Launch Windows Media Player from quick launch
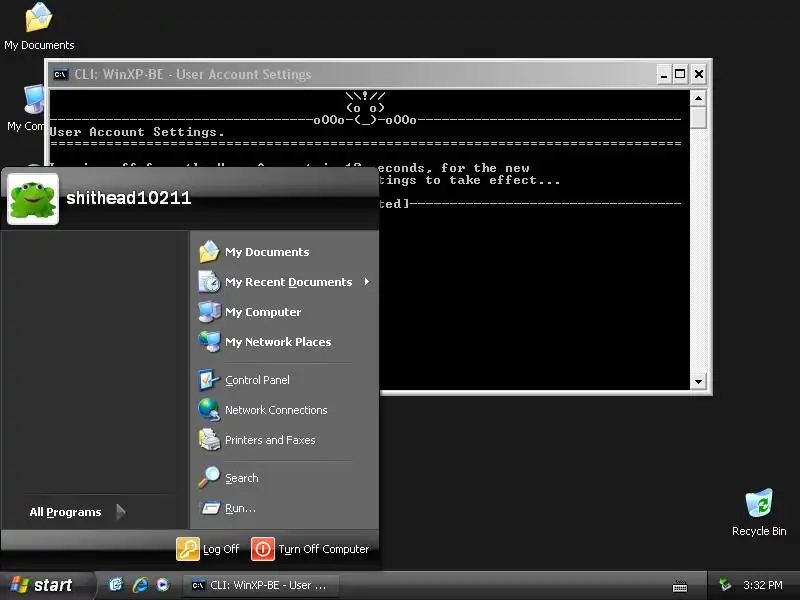This screenshot has height=600, width=800. 163,585
